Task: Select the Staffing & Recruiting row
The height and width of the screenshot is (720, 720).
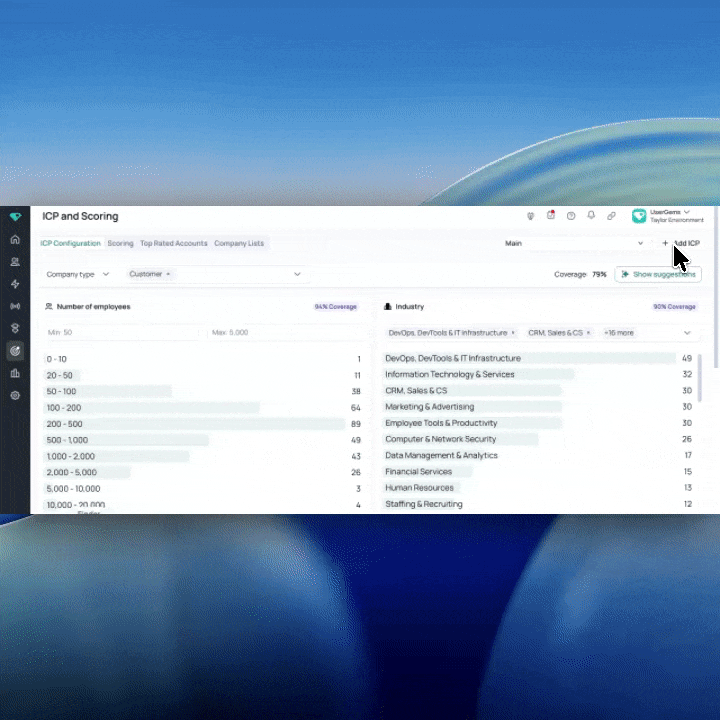Action: click(538, 504)
